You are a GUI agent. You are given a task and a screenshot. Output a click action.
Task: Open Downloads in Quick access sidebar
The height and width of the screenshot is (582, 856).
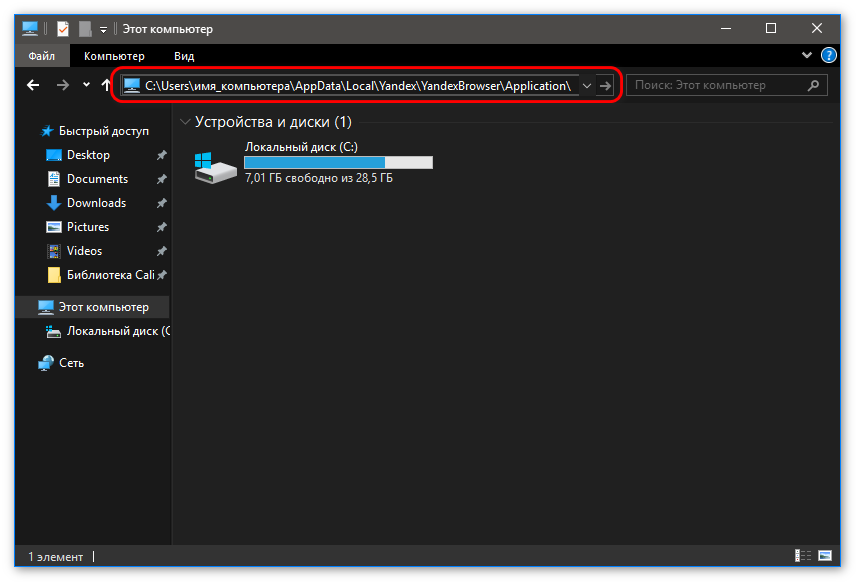click(96, 203)
